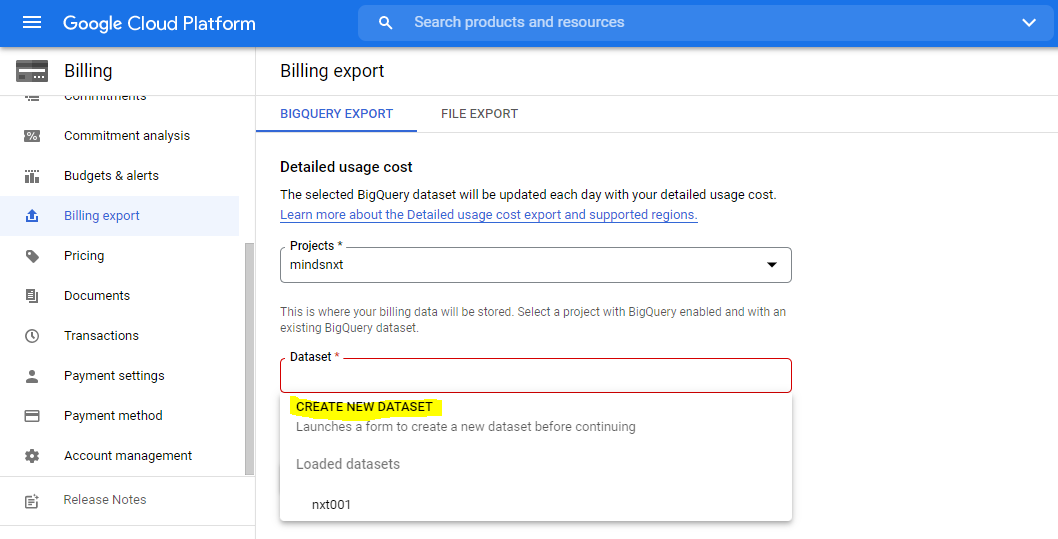Click the Pricing tag icon
The image size is (1058, 539).
32,256
